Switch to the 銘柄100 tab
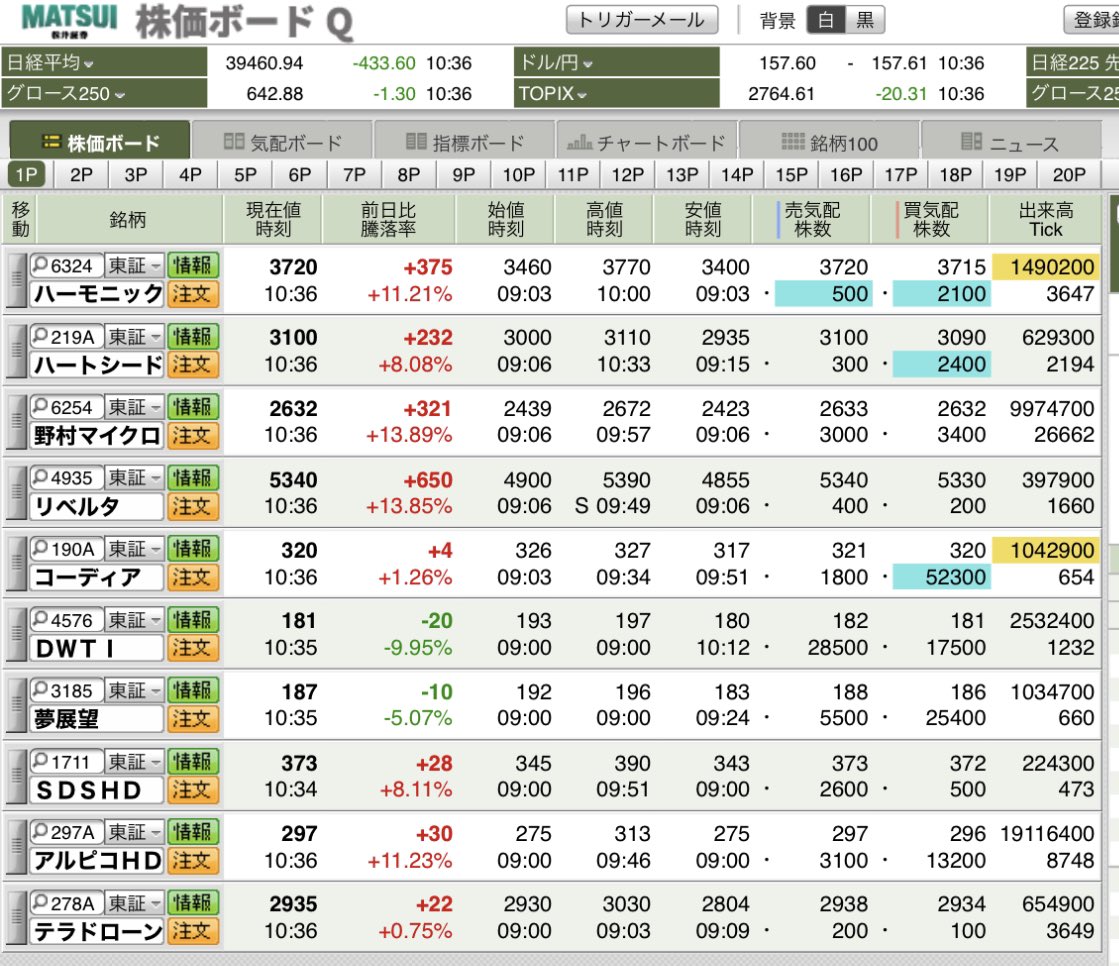1119x966 pixels. [x=829, y=142]
